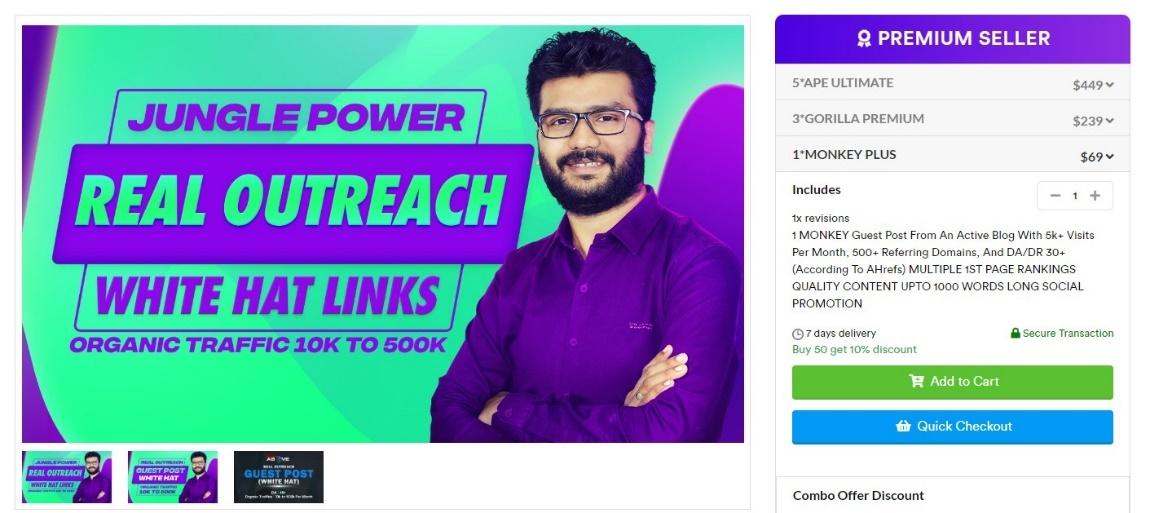The image size is (1150, 513).
Task: Open the Buy 50 get 10% discount link
Action: click(x=854, y=349)
